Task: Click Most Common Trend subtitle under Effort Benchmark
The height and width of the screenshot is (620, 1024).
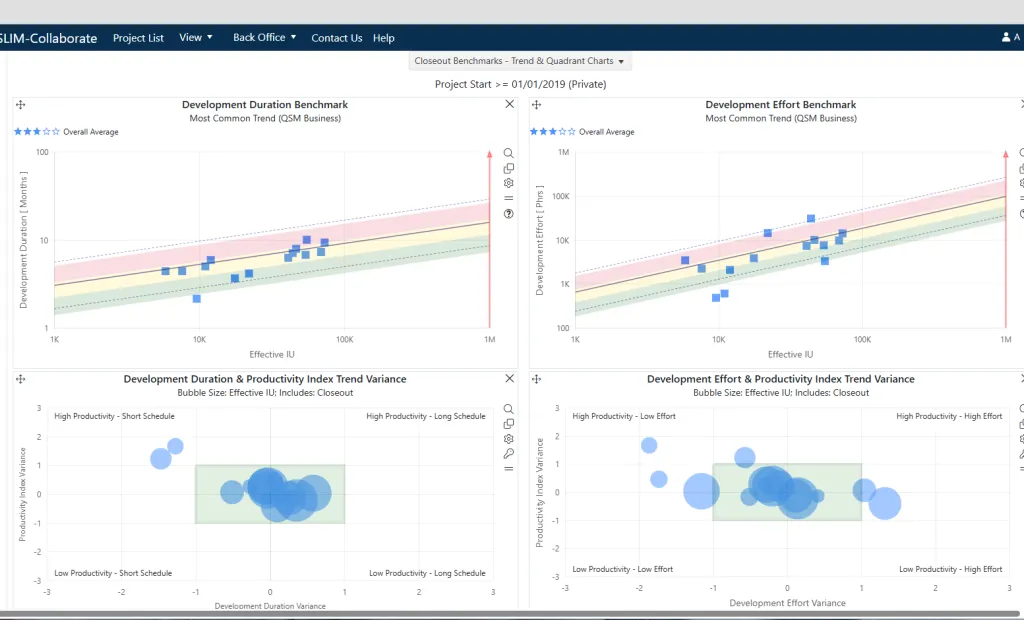Action: 781,118
